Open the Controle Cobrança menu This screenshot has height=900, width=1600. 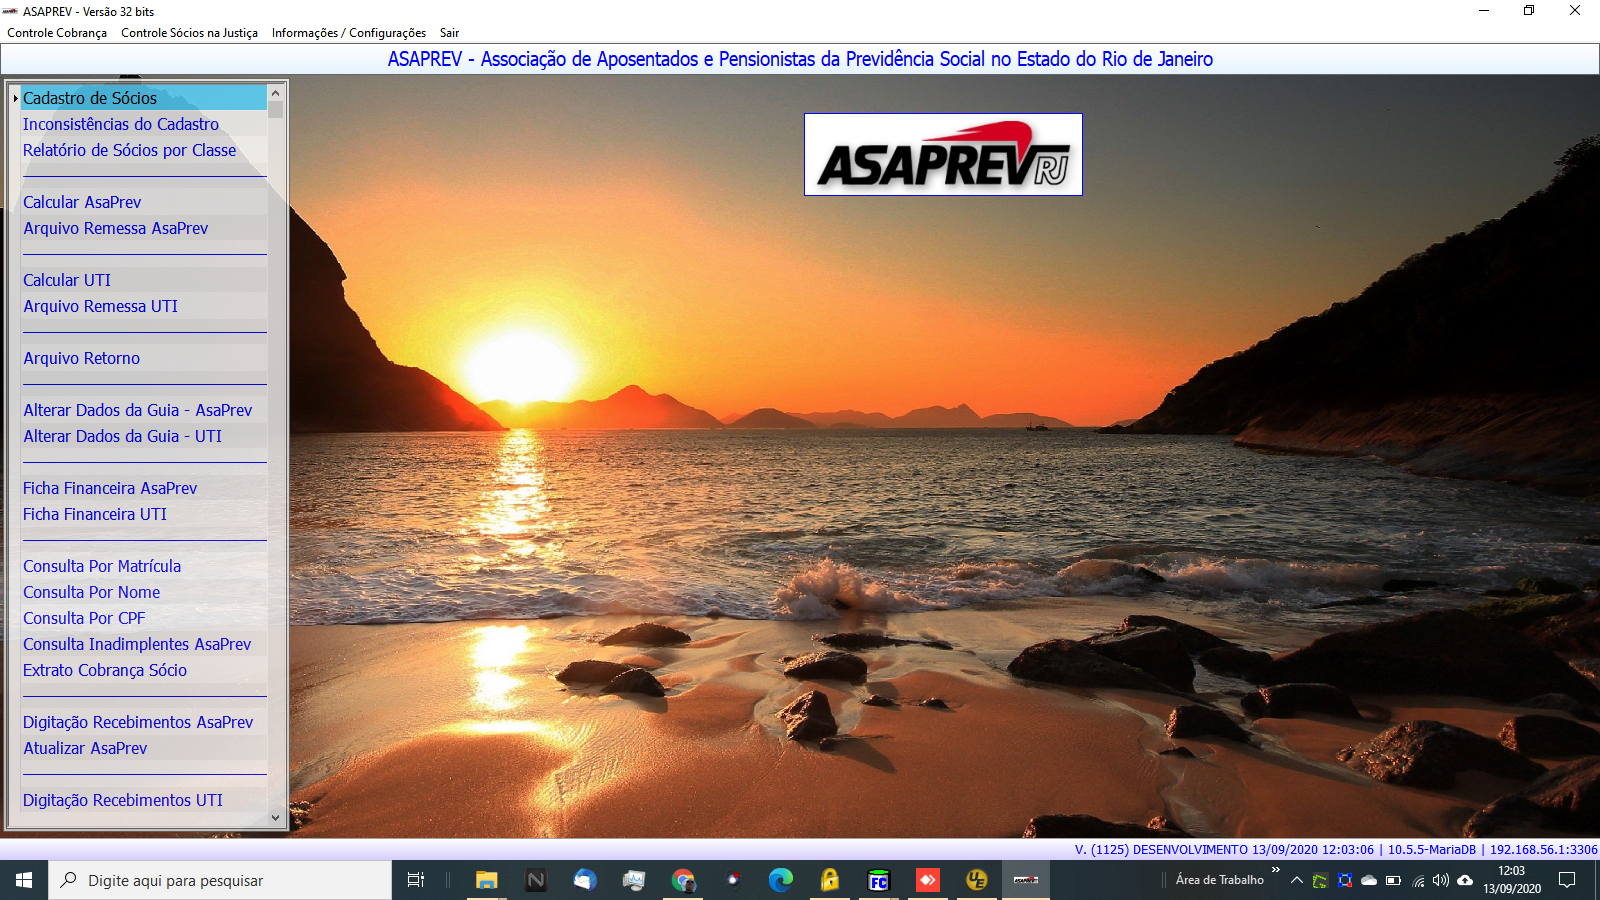(x=57, y=33)
